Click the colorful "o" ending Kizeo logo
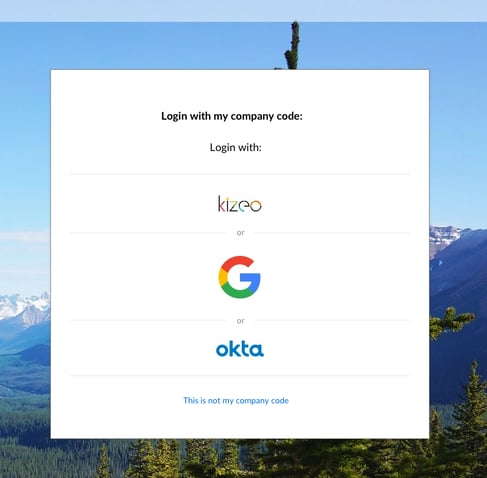The height and width of the screenshot is (478, 487). click(255, 206)
